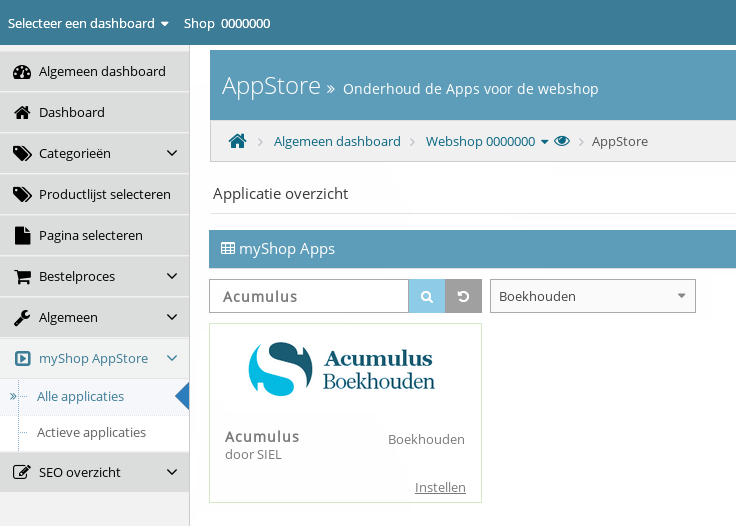The image size is (736, 526).
Task: Click the Pagina selecteren file icon
Action: click(x=22, y=236)
